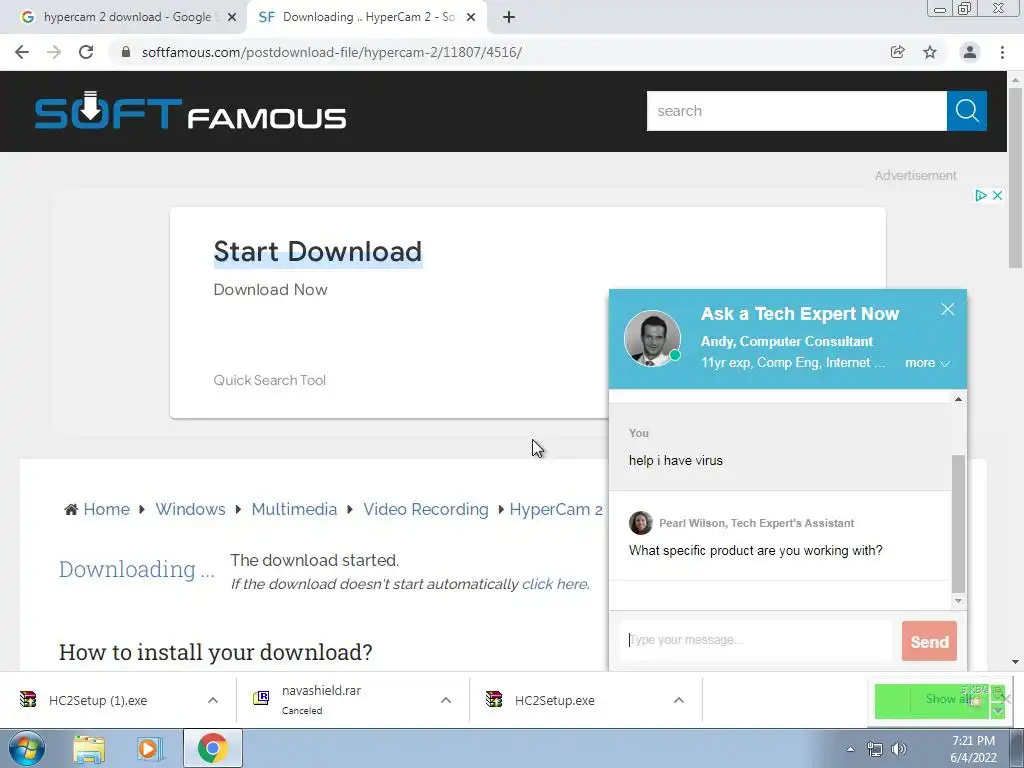Image resolution: width=1024 pixels, height=768 pixels.
Task: Click the Download Now ad text
Action: click(270, 289)
